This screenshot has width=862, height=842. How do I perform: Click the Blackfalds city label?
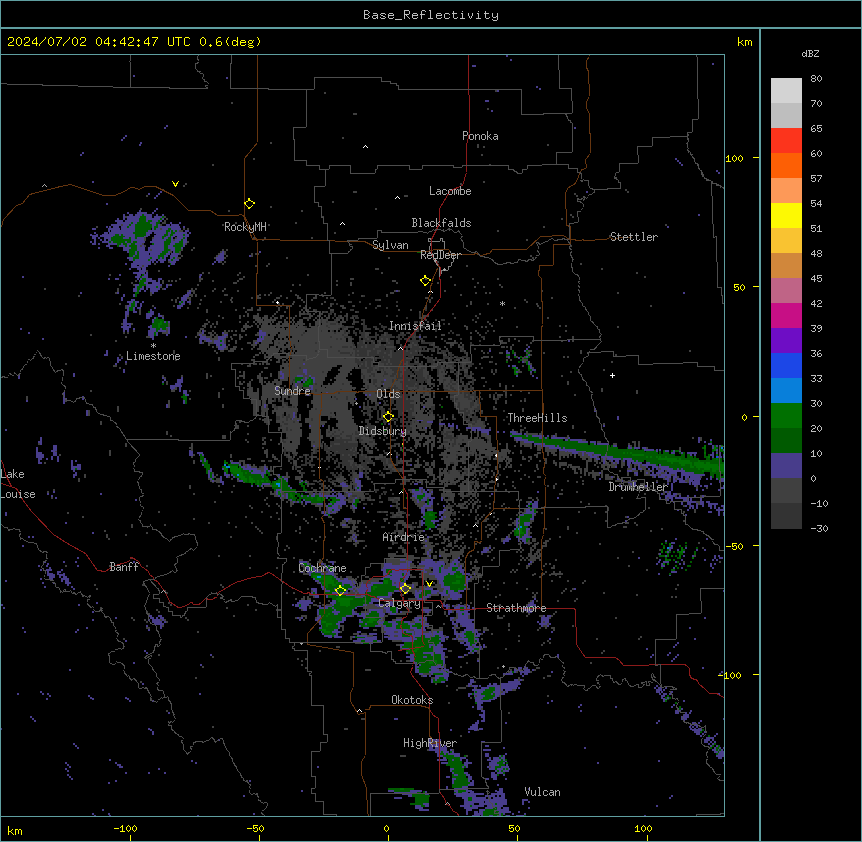(x=441, y=223)
